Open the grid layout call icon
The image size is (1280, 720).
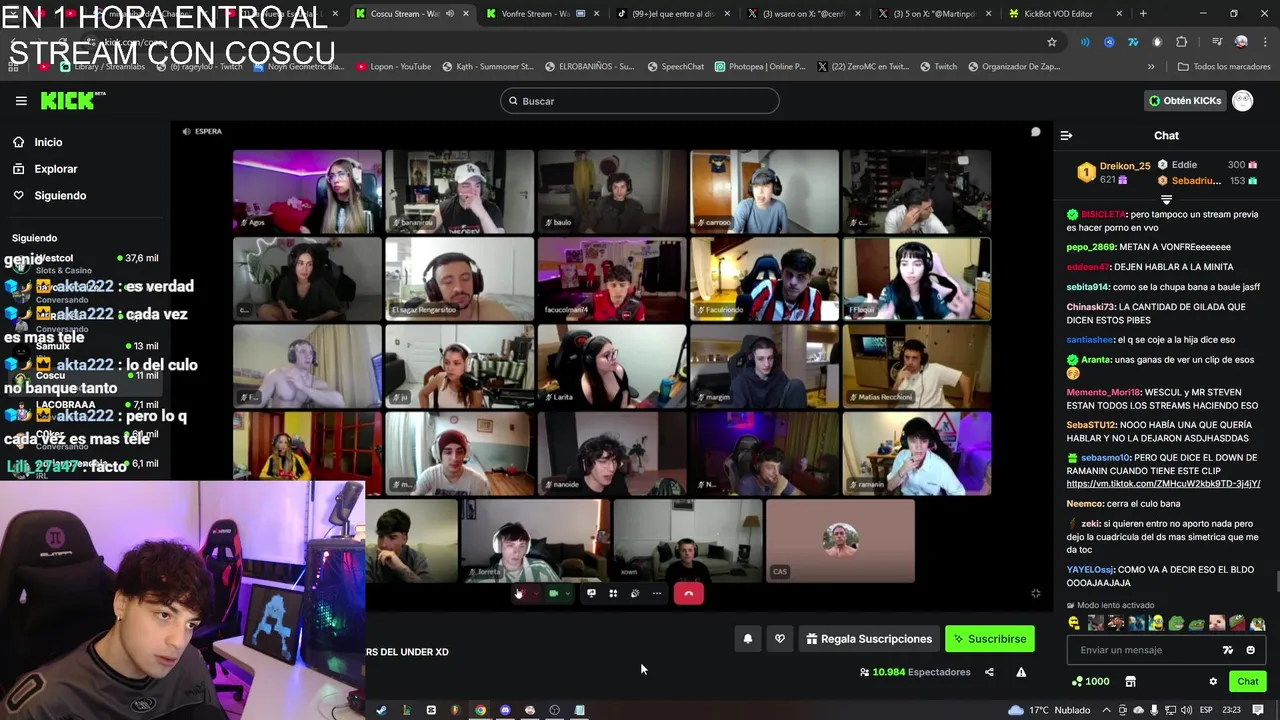coord(613,594)
